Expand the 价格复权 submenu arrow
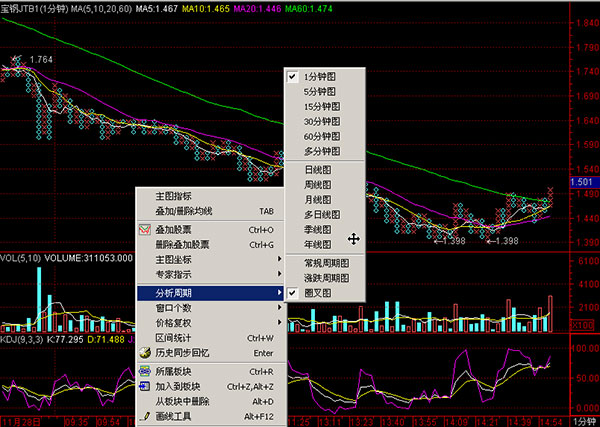The width and height of the screenshot is (600, 427). (x=279, y=323)
